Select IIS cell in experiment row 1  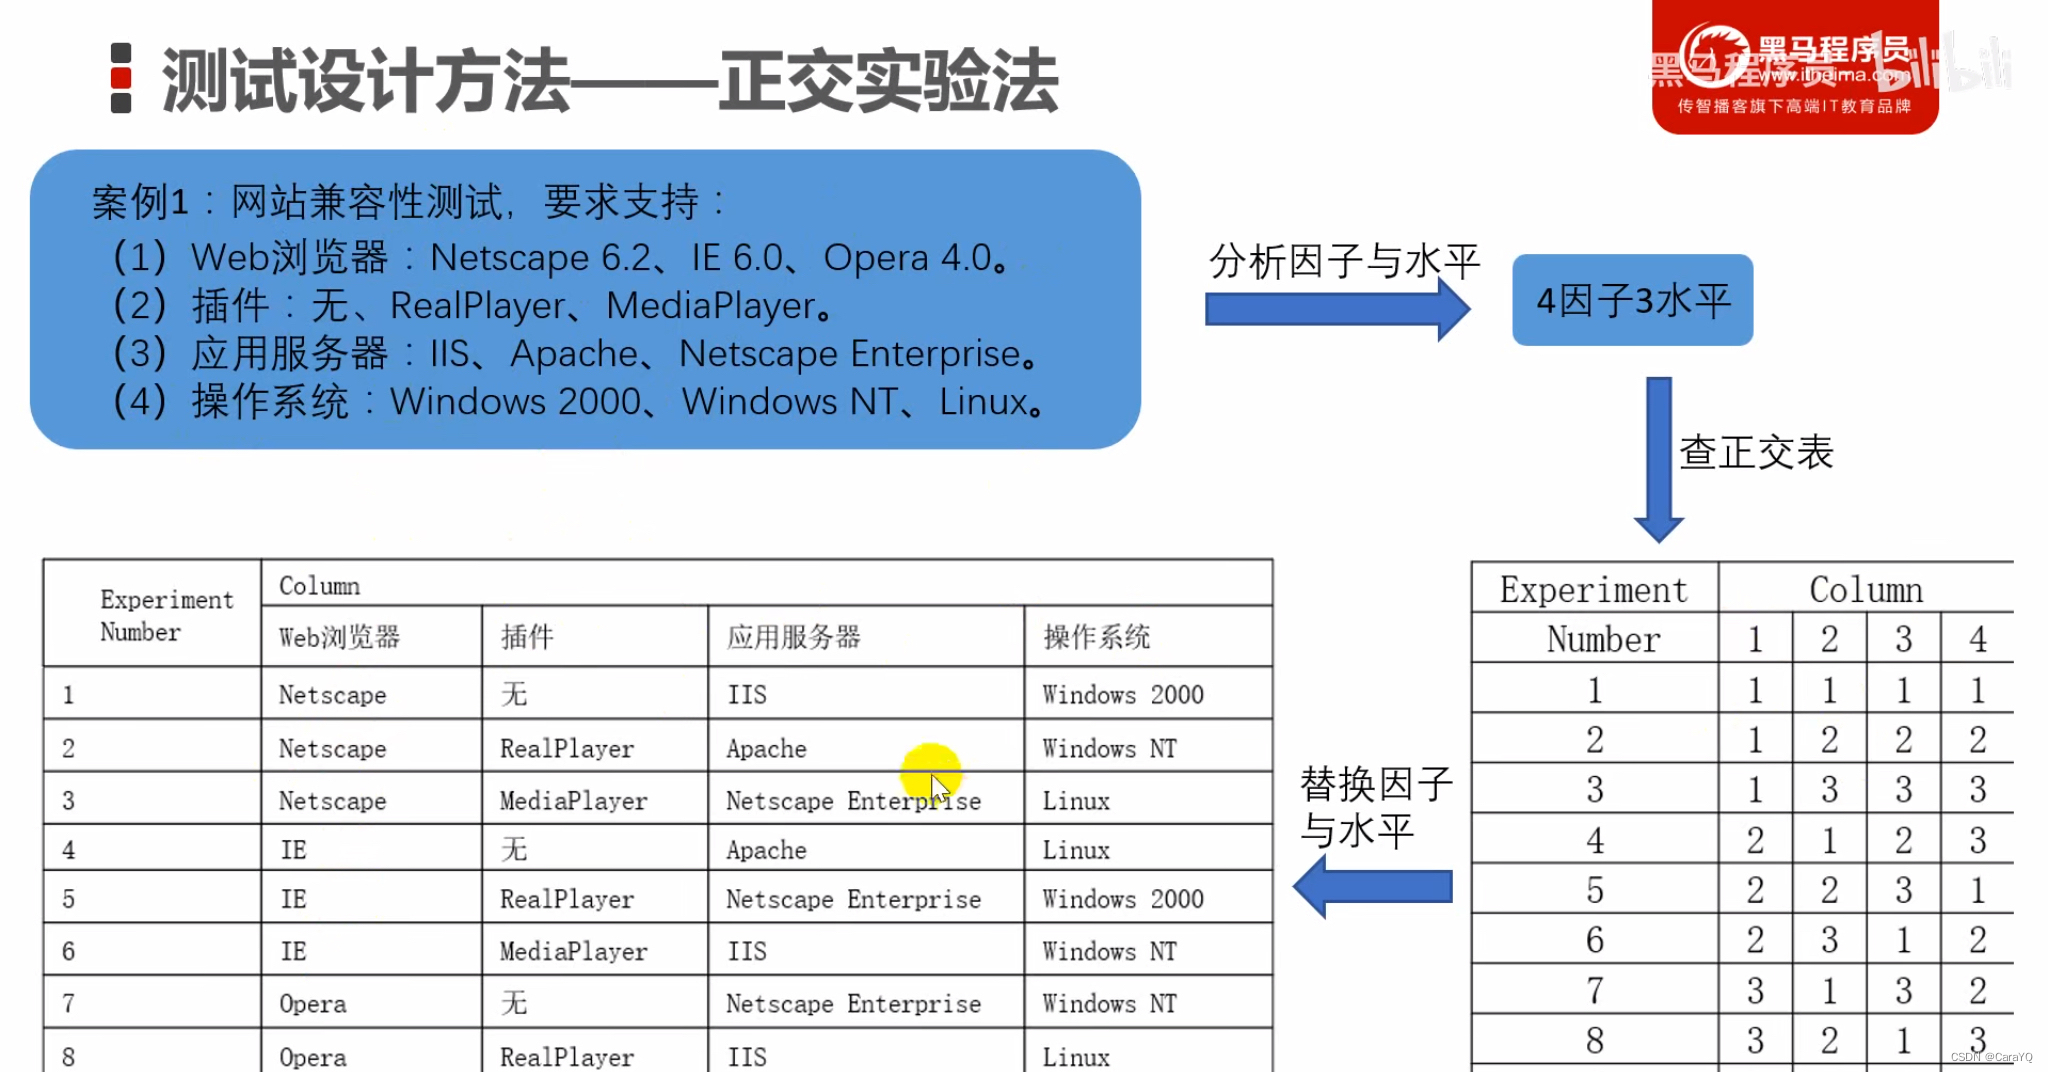click(x=866, y=694)
